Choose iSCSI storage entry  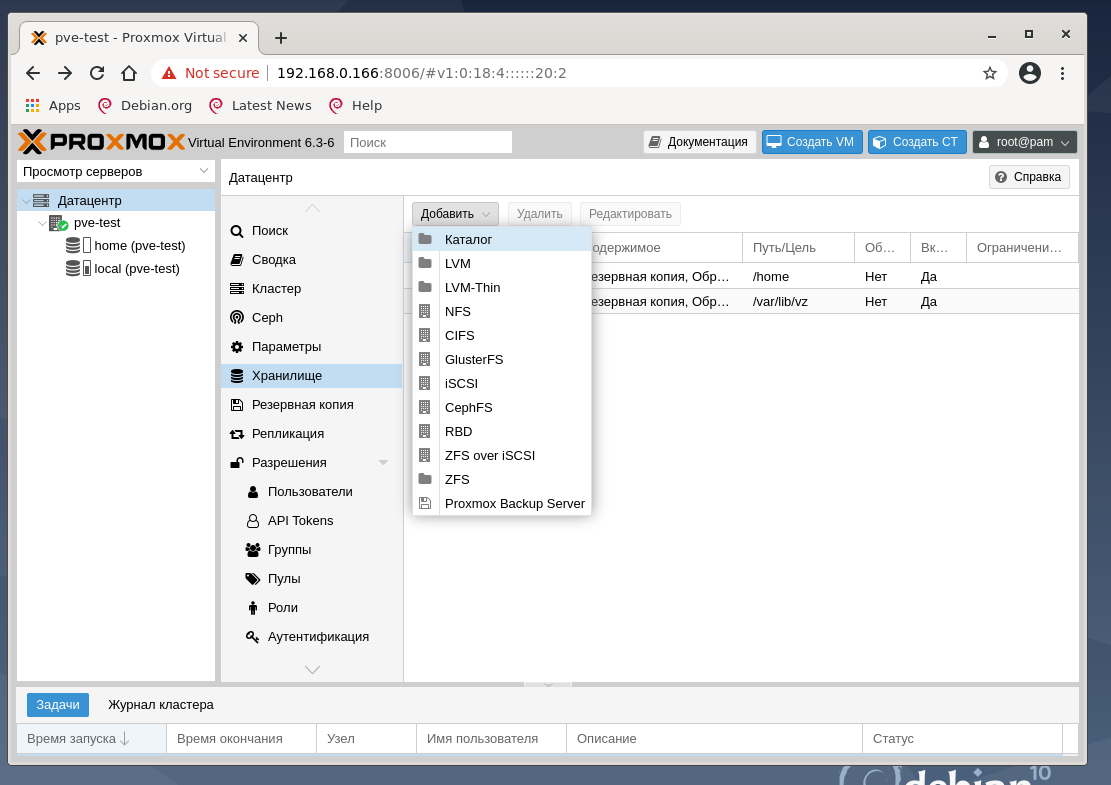pyautogui.click(x=502, y=384)
